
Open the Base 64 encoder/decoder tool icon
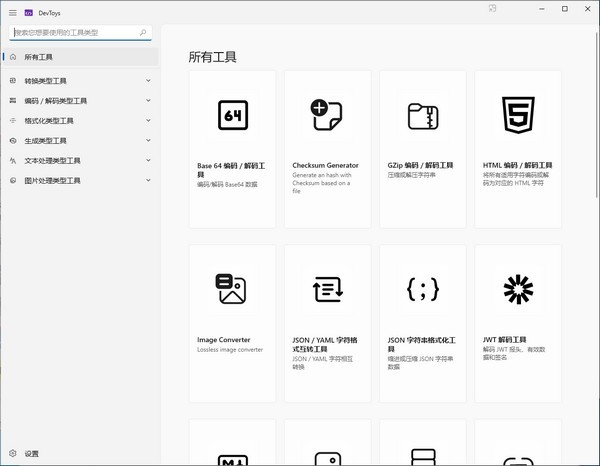point(232,116)
